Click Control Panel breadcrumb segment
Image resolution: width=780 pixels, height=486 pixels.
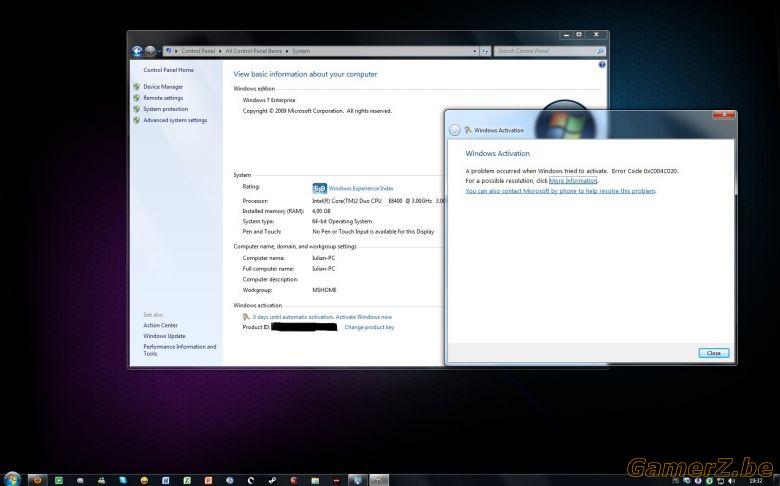tap(198, 51)
